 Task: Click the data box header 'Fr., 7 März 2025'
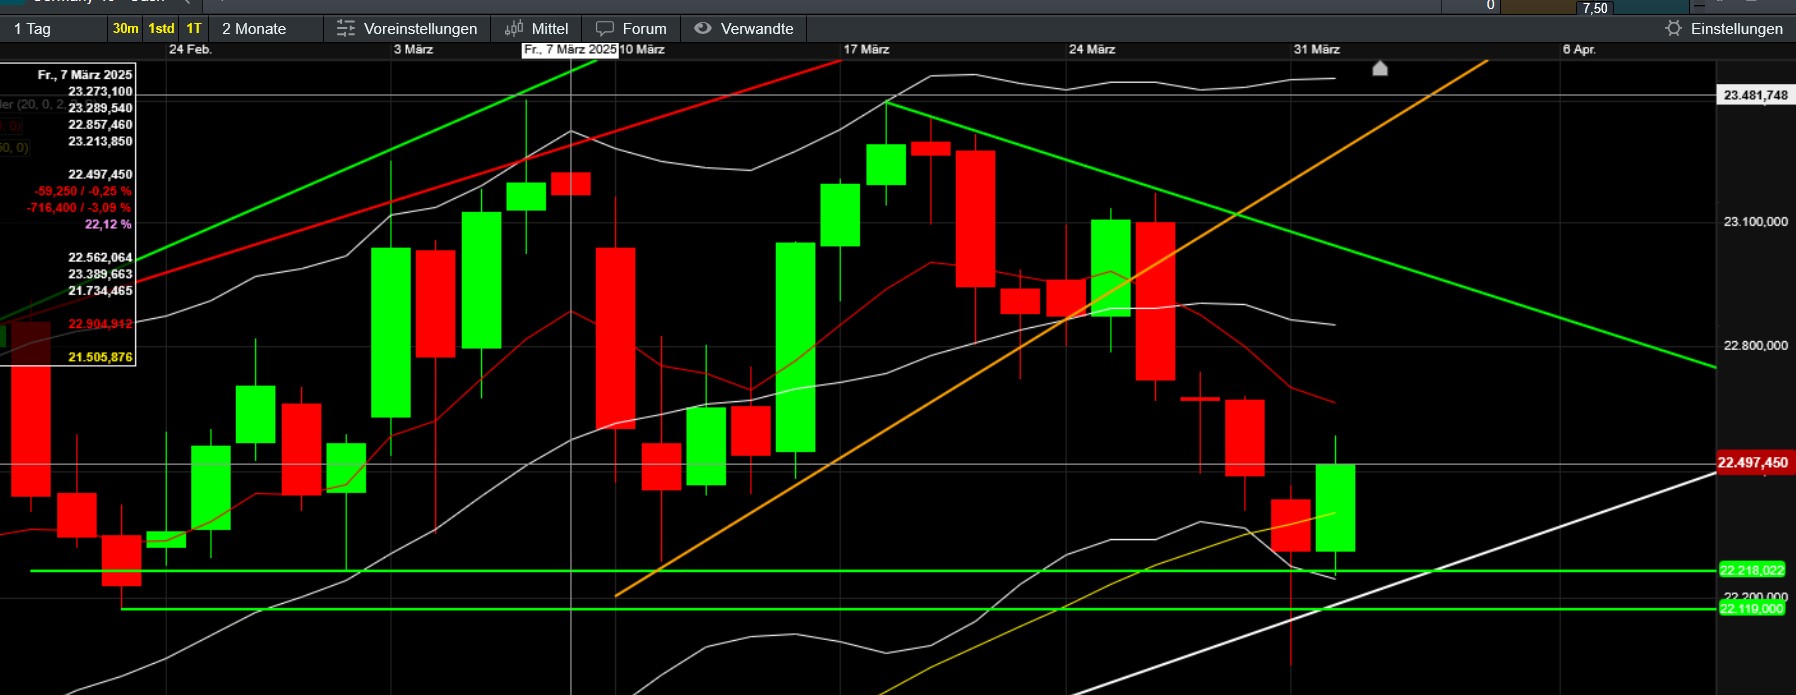click(x=85, y=75)
